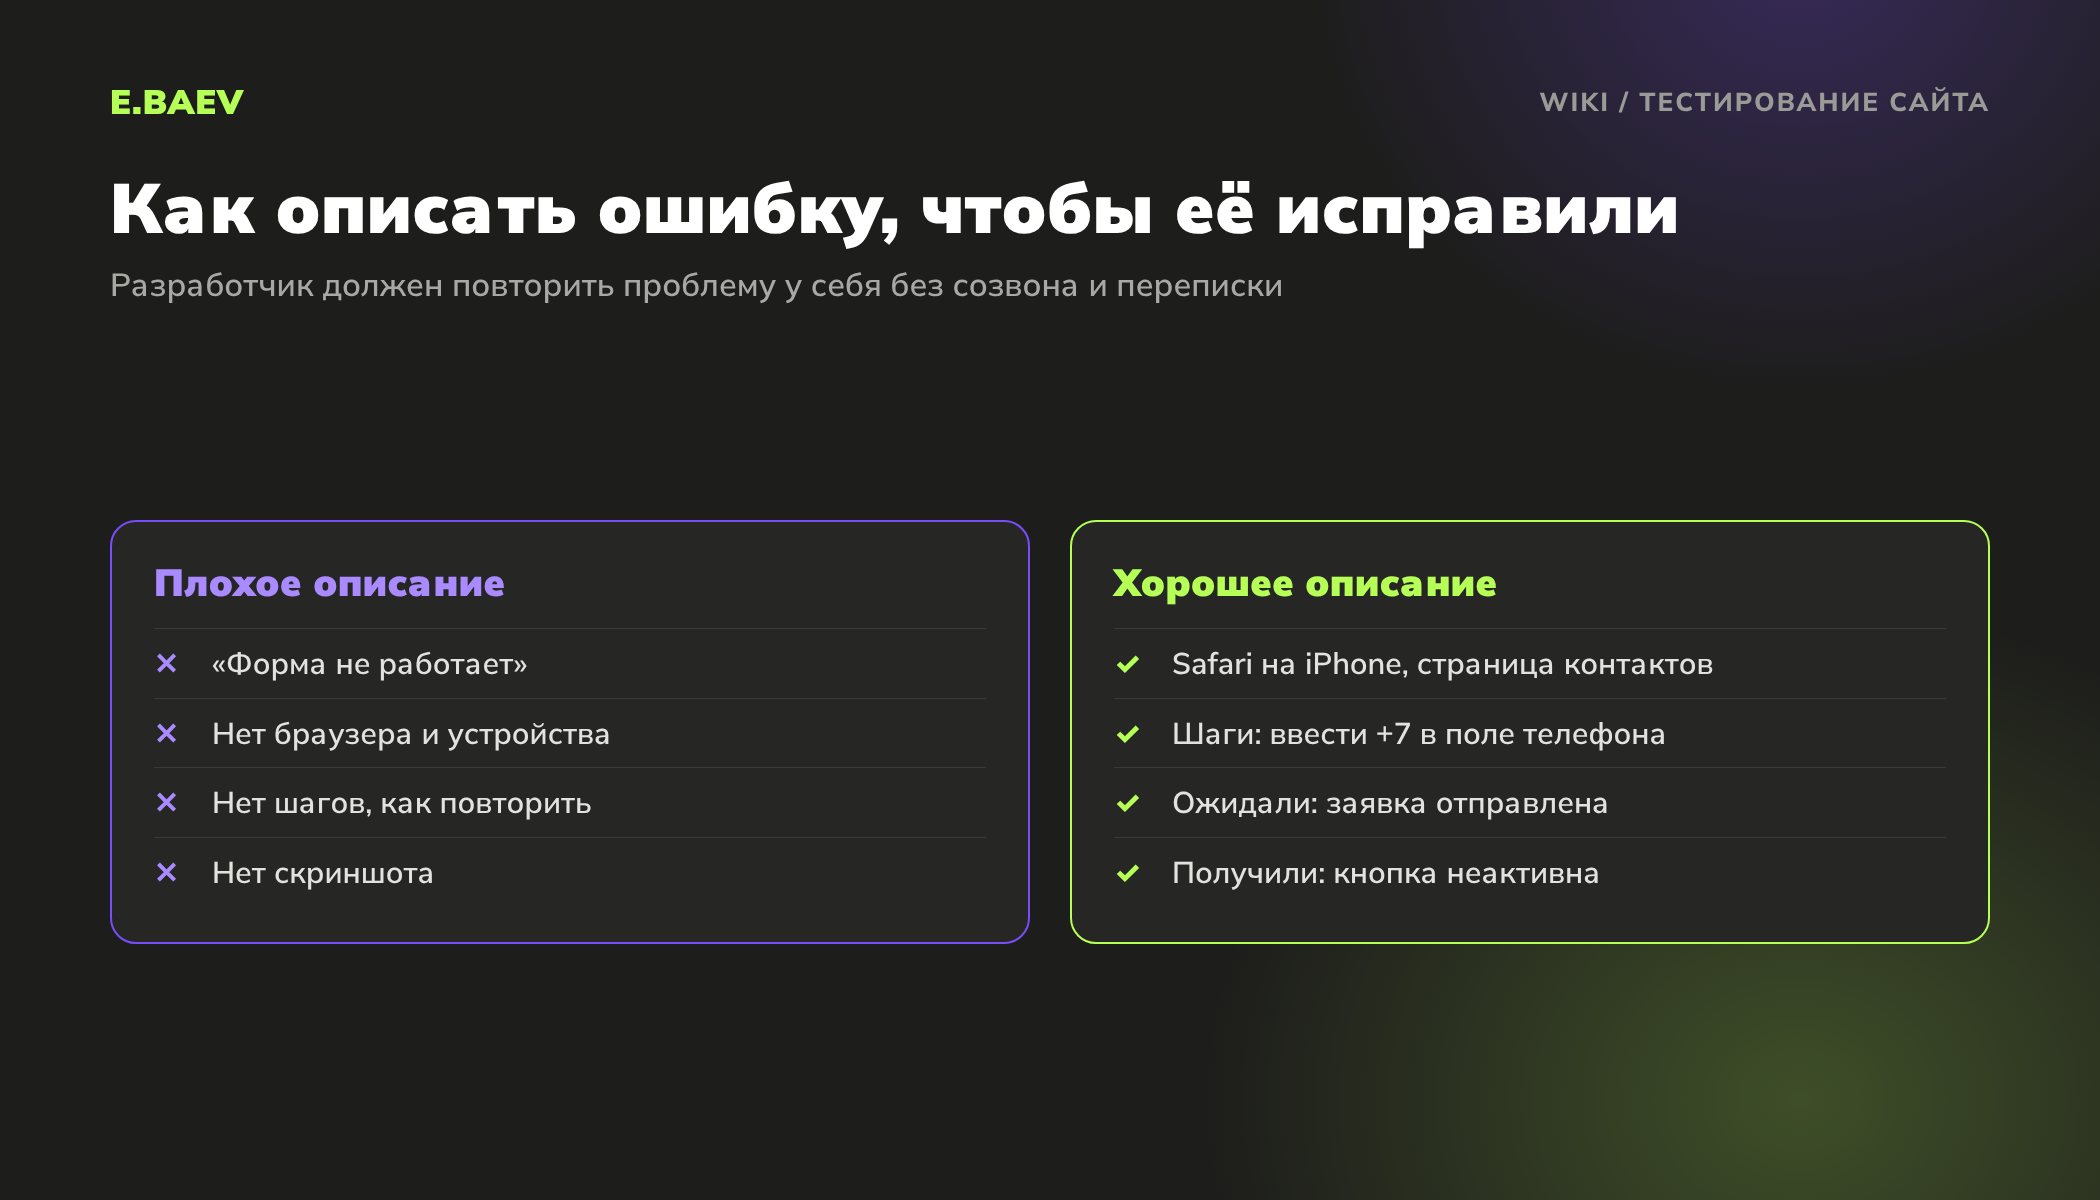Viewport: 2100px width, 1200px height.
Task: Click Шаги: ввести +7 в поле телефона
Action: [x=1418, y=734]
